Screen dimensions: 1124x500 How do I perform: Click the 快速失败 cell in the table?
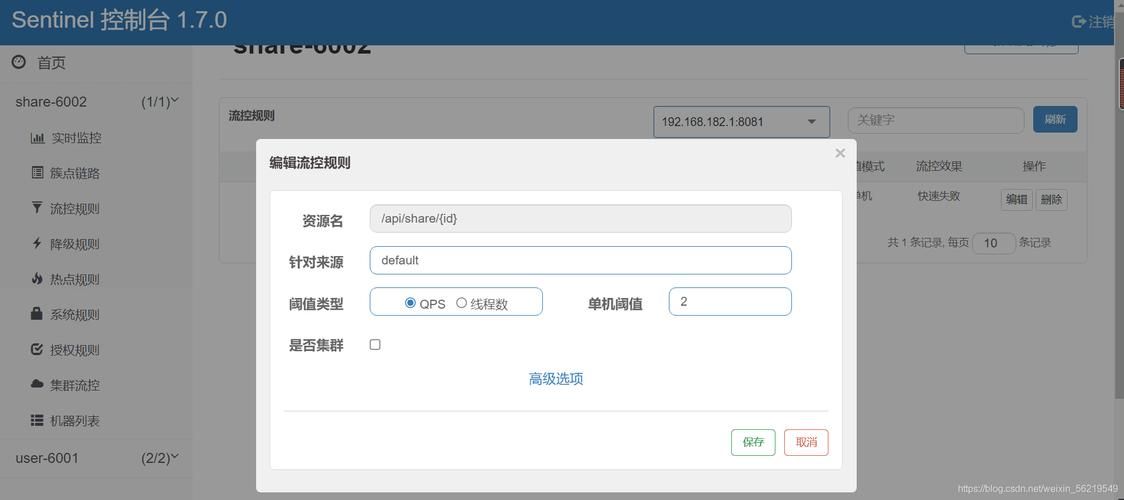pyautogui.click(x=938, y=196)
